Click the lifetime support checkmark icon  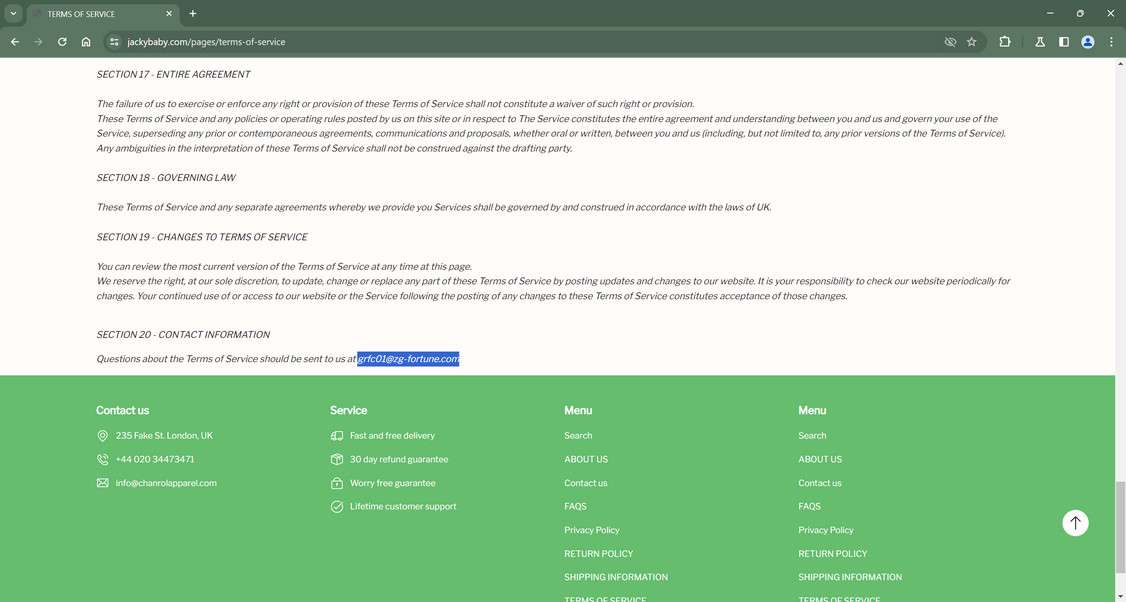(337, 506)
